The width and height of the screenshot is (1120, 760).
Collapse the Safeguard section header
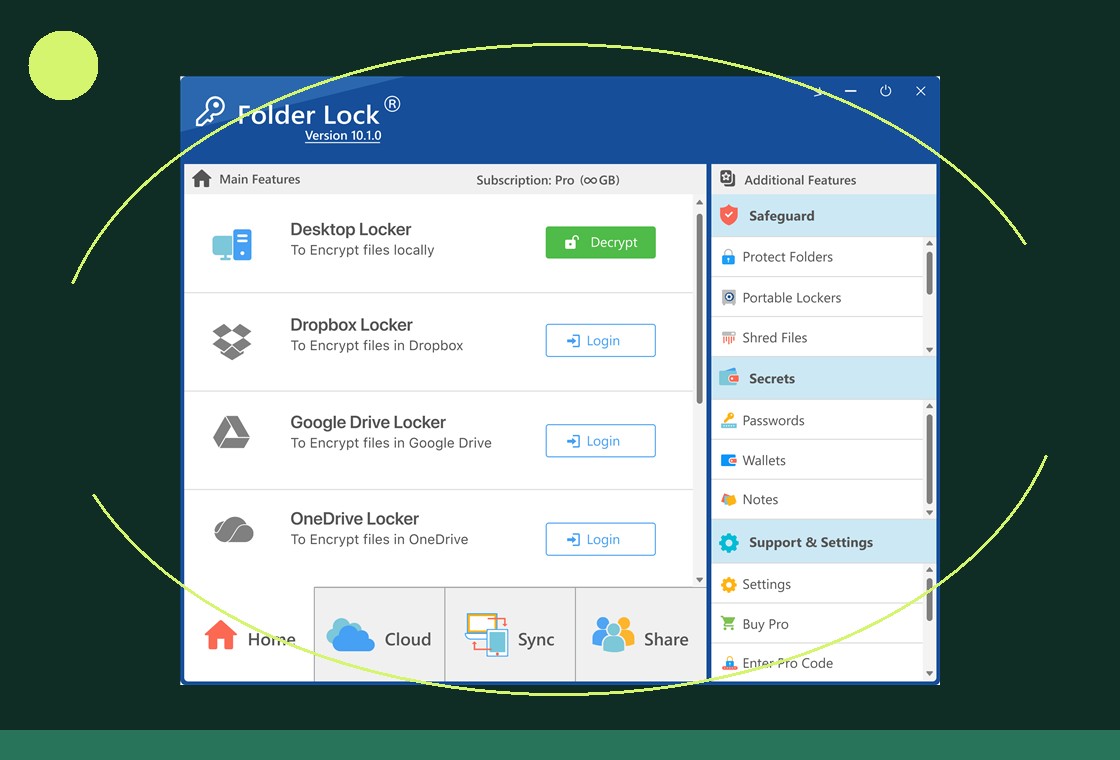824,216
